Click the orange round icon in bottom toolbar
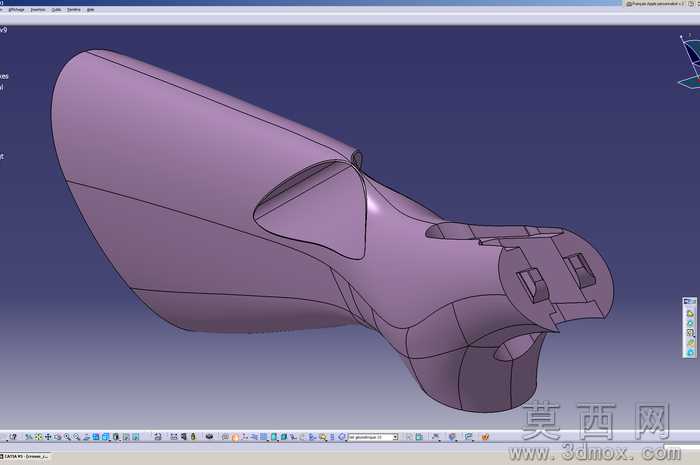Viewport: 700px width, 465px height. tap(235, 437)
